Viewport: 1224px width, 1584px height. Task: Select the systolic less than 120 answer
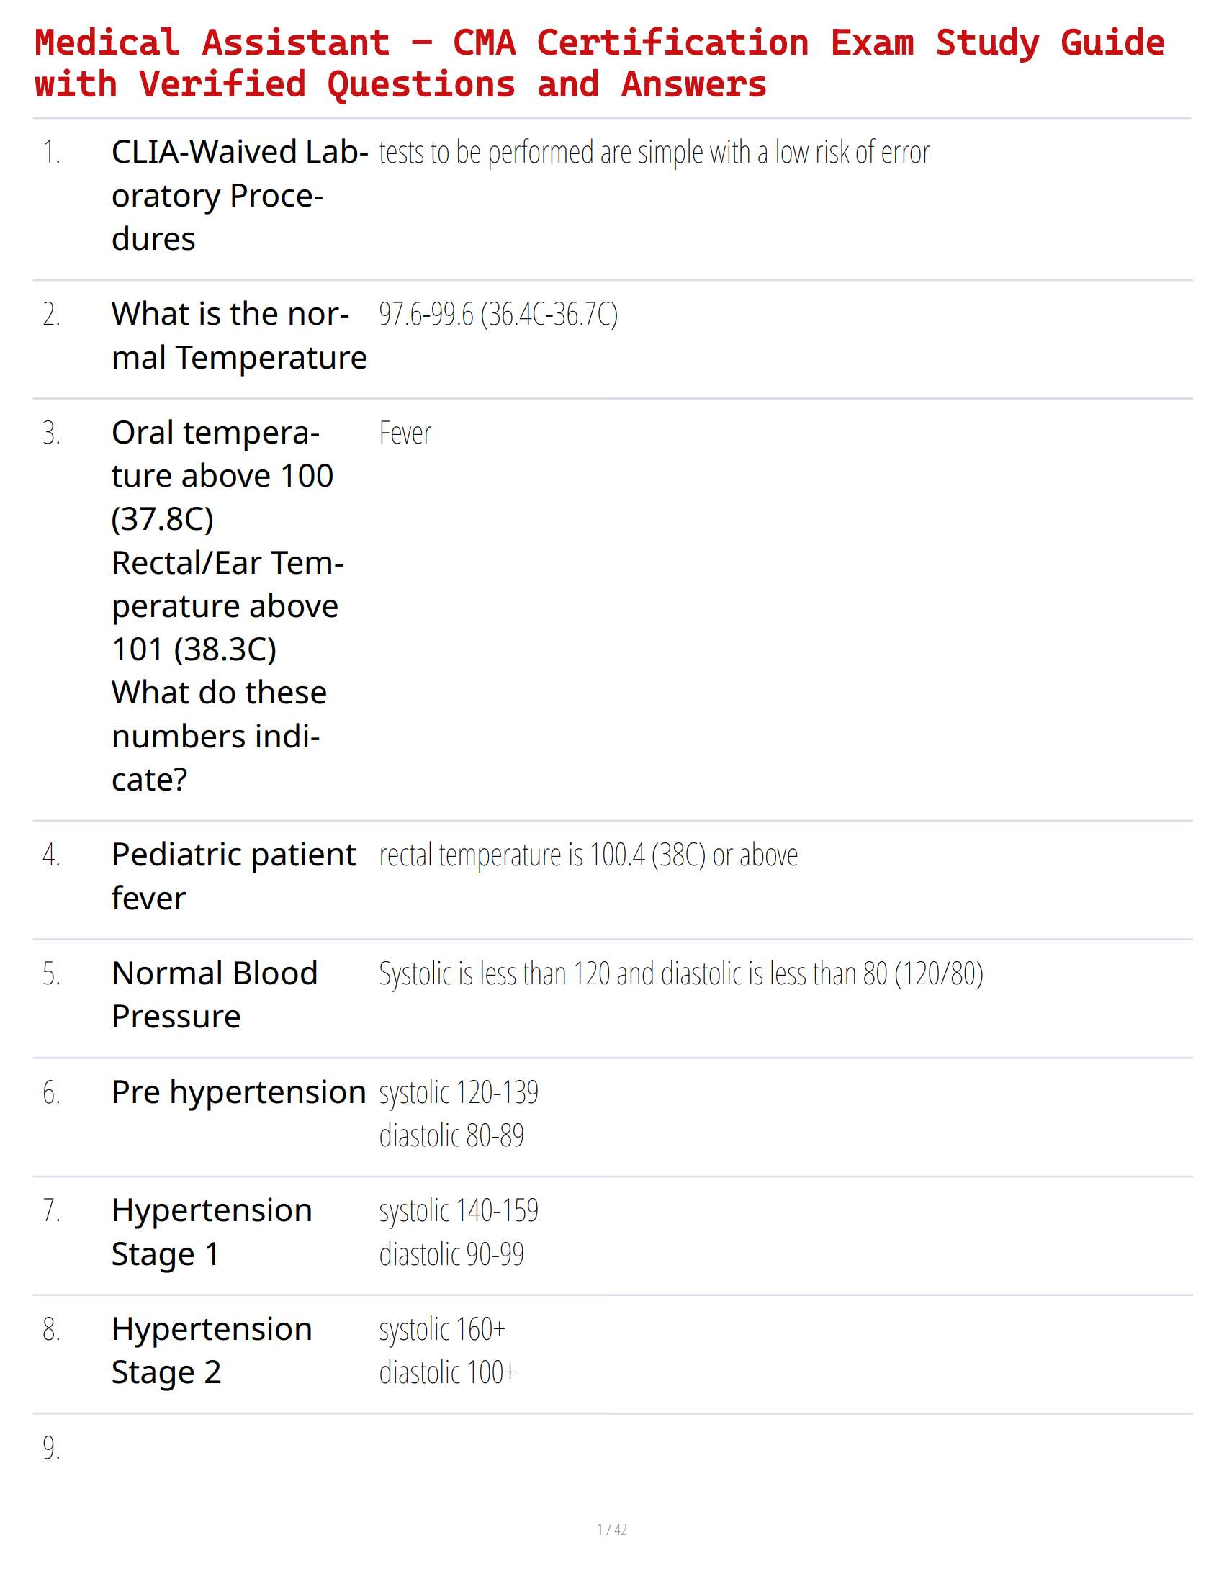[x=680, y=974]
